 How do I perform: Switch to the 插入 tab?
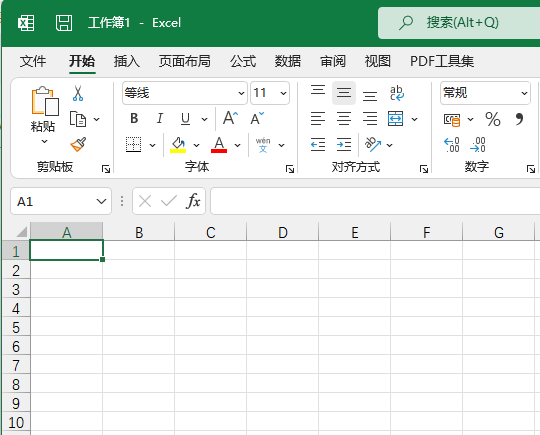coord(127,61)
